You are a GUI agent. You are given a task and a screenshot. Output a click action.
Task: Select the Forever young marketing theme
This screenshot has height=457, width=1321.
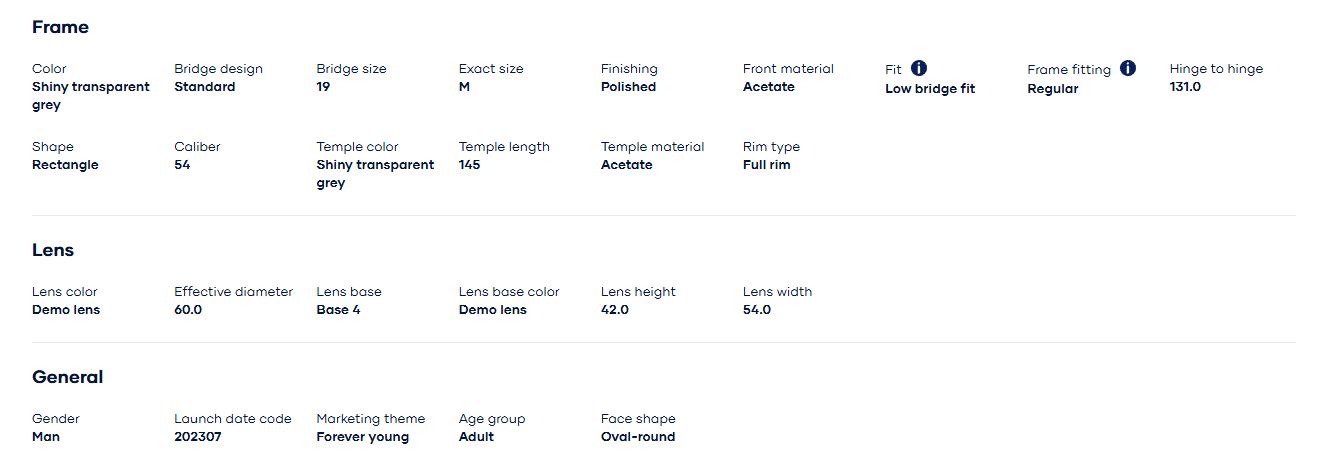pos(362,437)
